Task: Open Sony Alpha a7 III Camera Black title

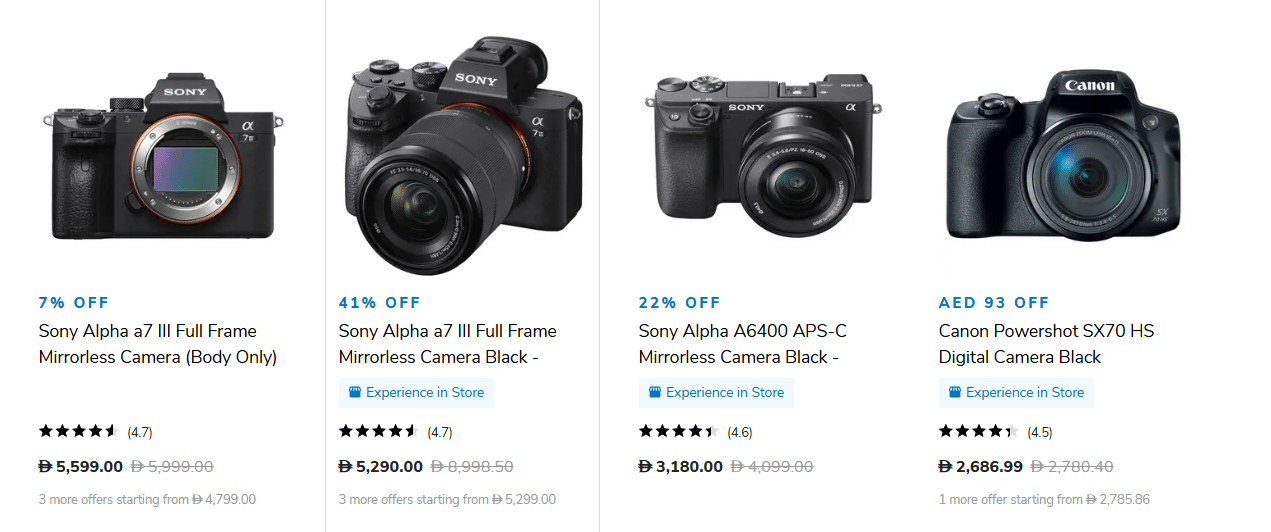Action: (x=448, y=344)
